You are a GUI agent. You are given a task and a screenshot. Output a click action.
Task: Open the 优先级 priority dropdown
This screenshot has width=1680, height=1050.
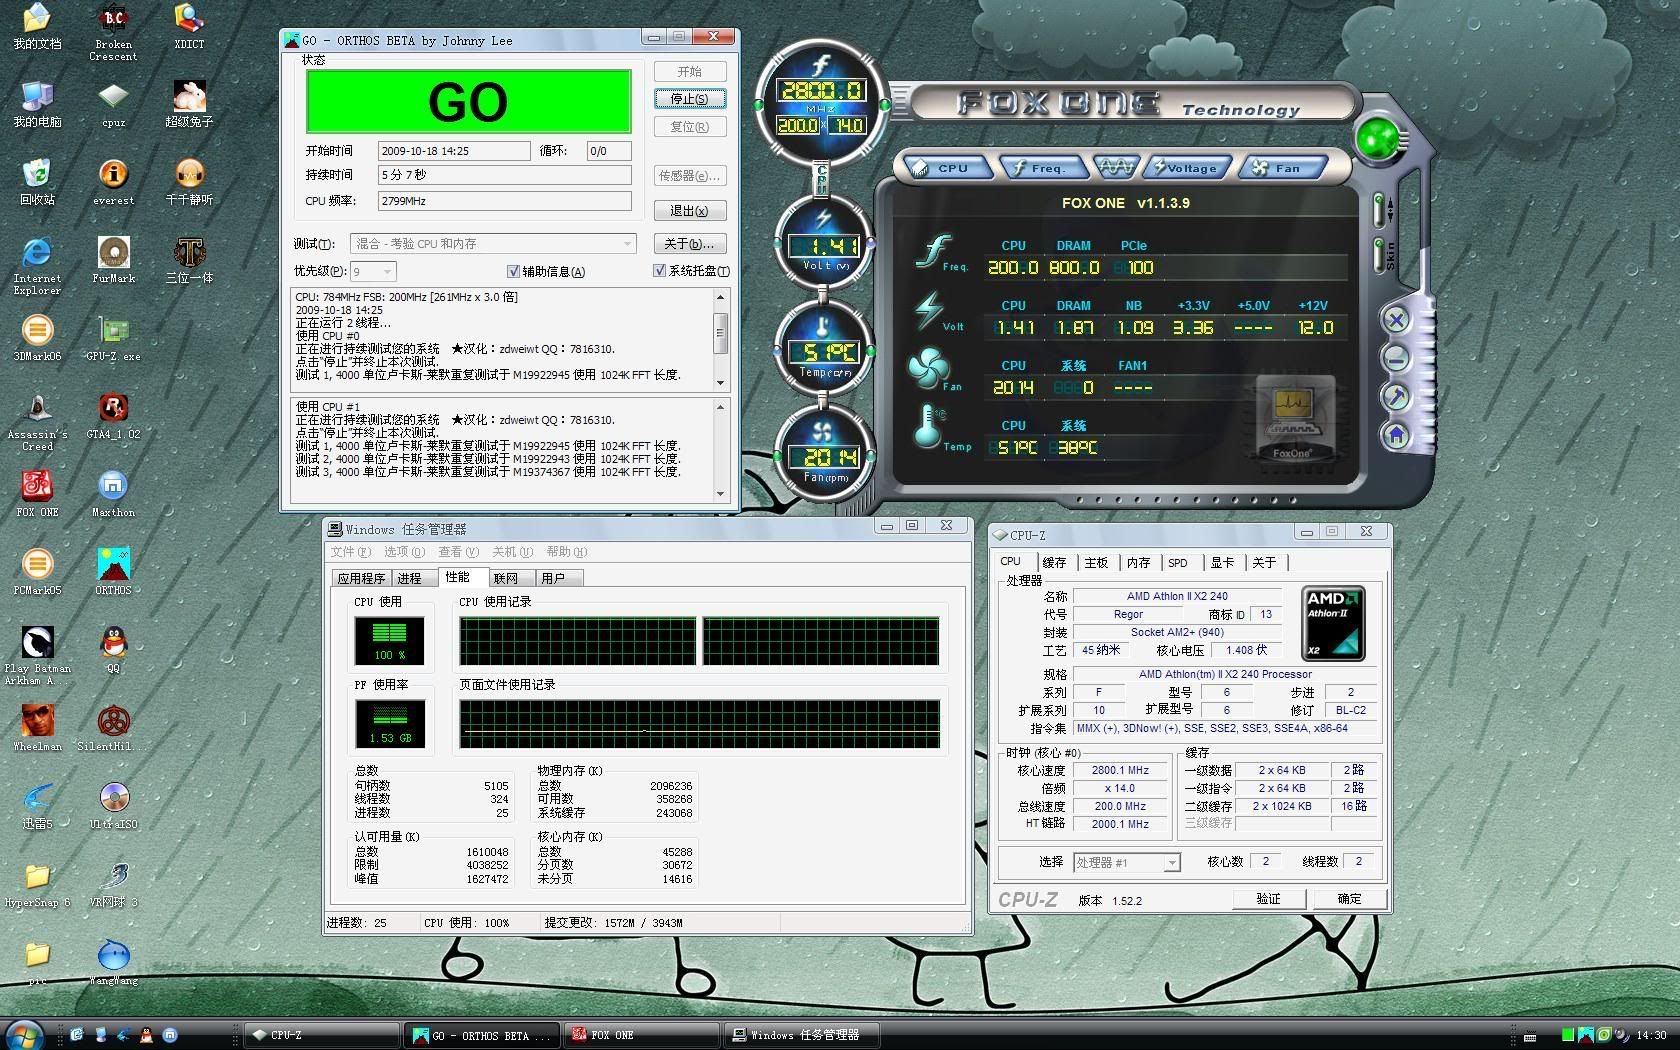coord(387,271)
